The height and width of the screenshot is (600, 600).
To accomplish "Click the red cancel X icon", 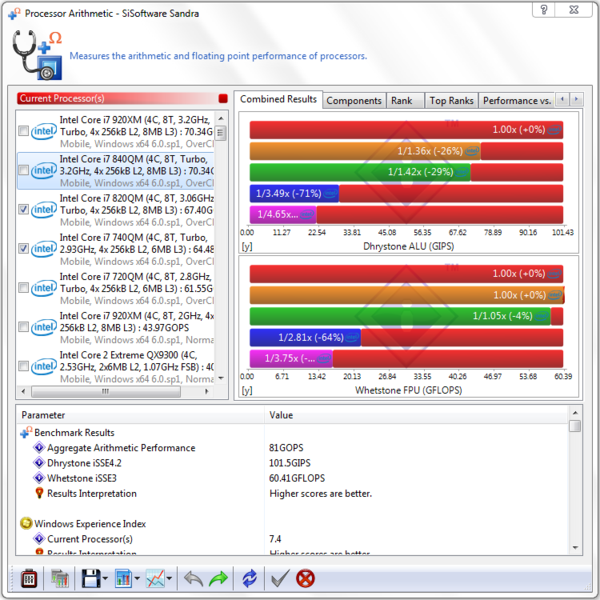I will pyautogui.click(x=305, y=578).
